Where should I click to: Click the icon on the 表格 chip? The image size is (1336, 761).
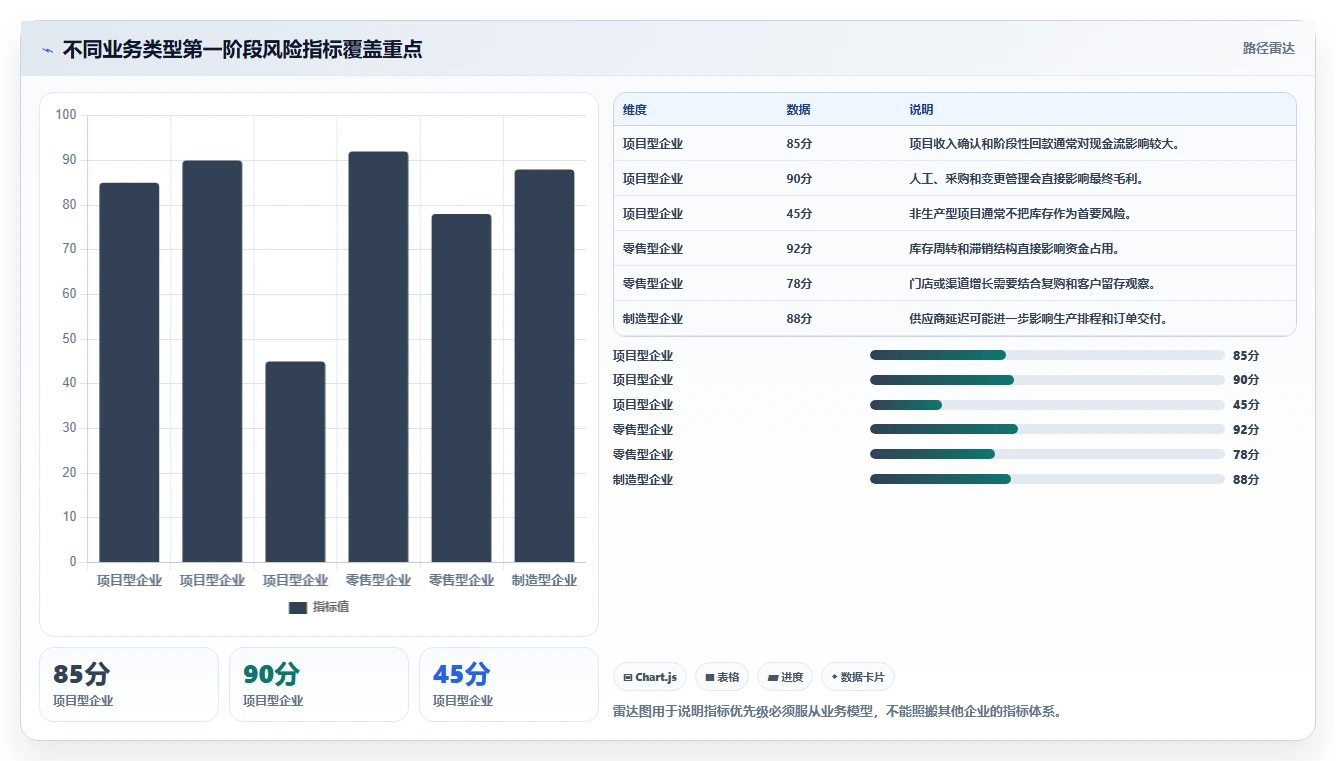pos(709,677)
